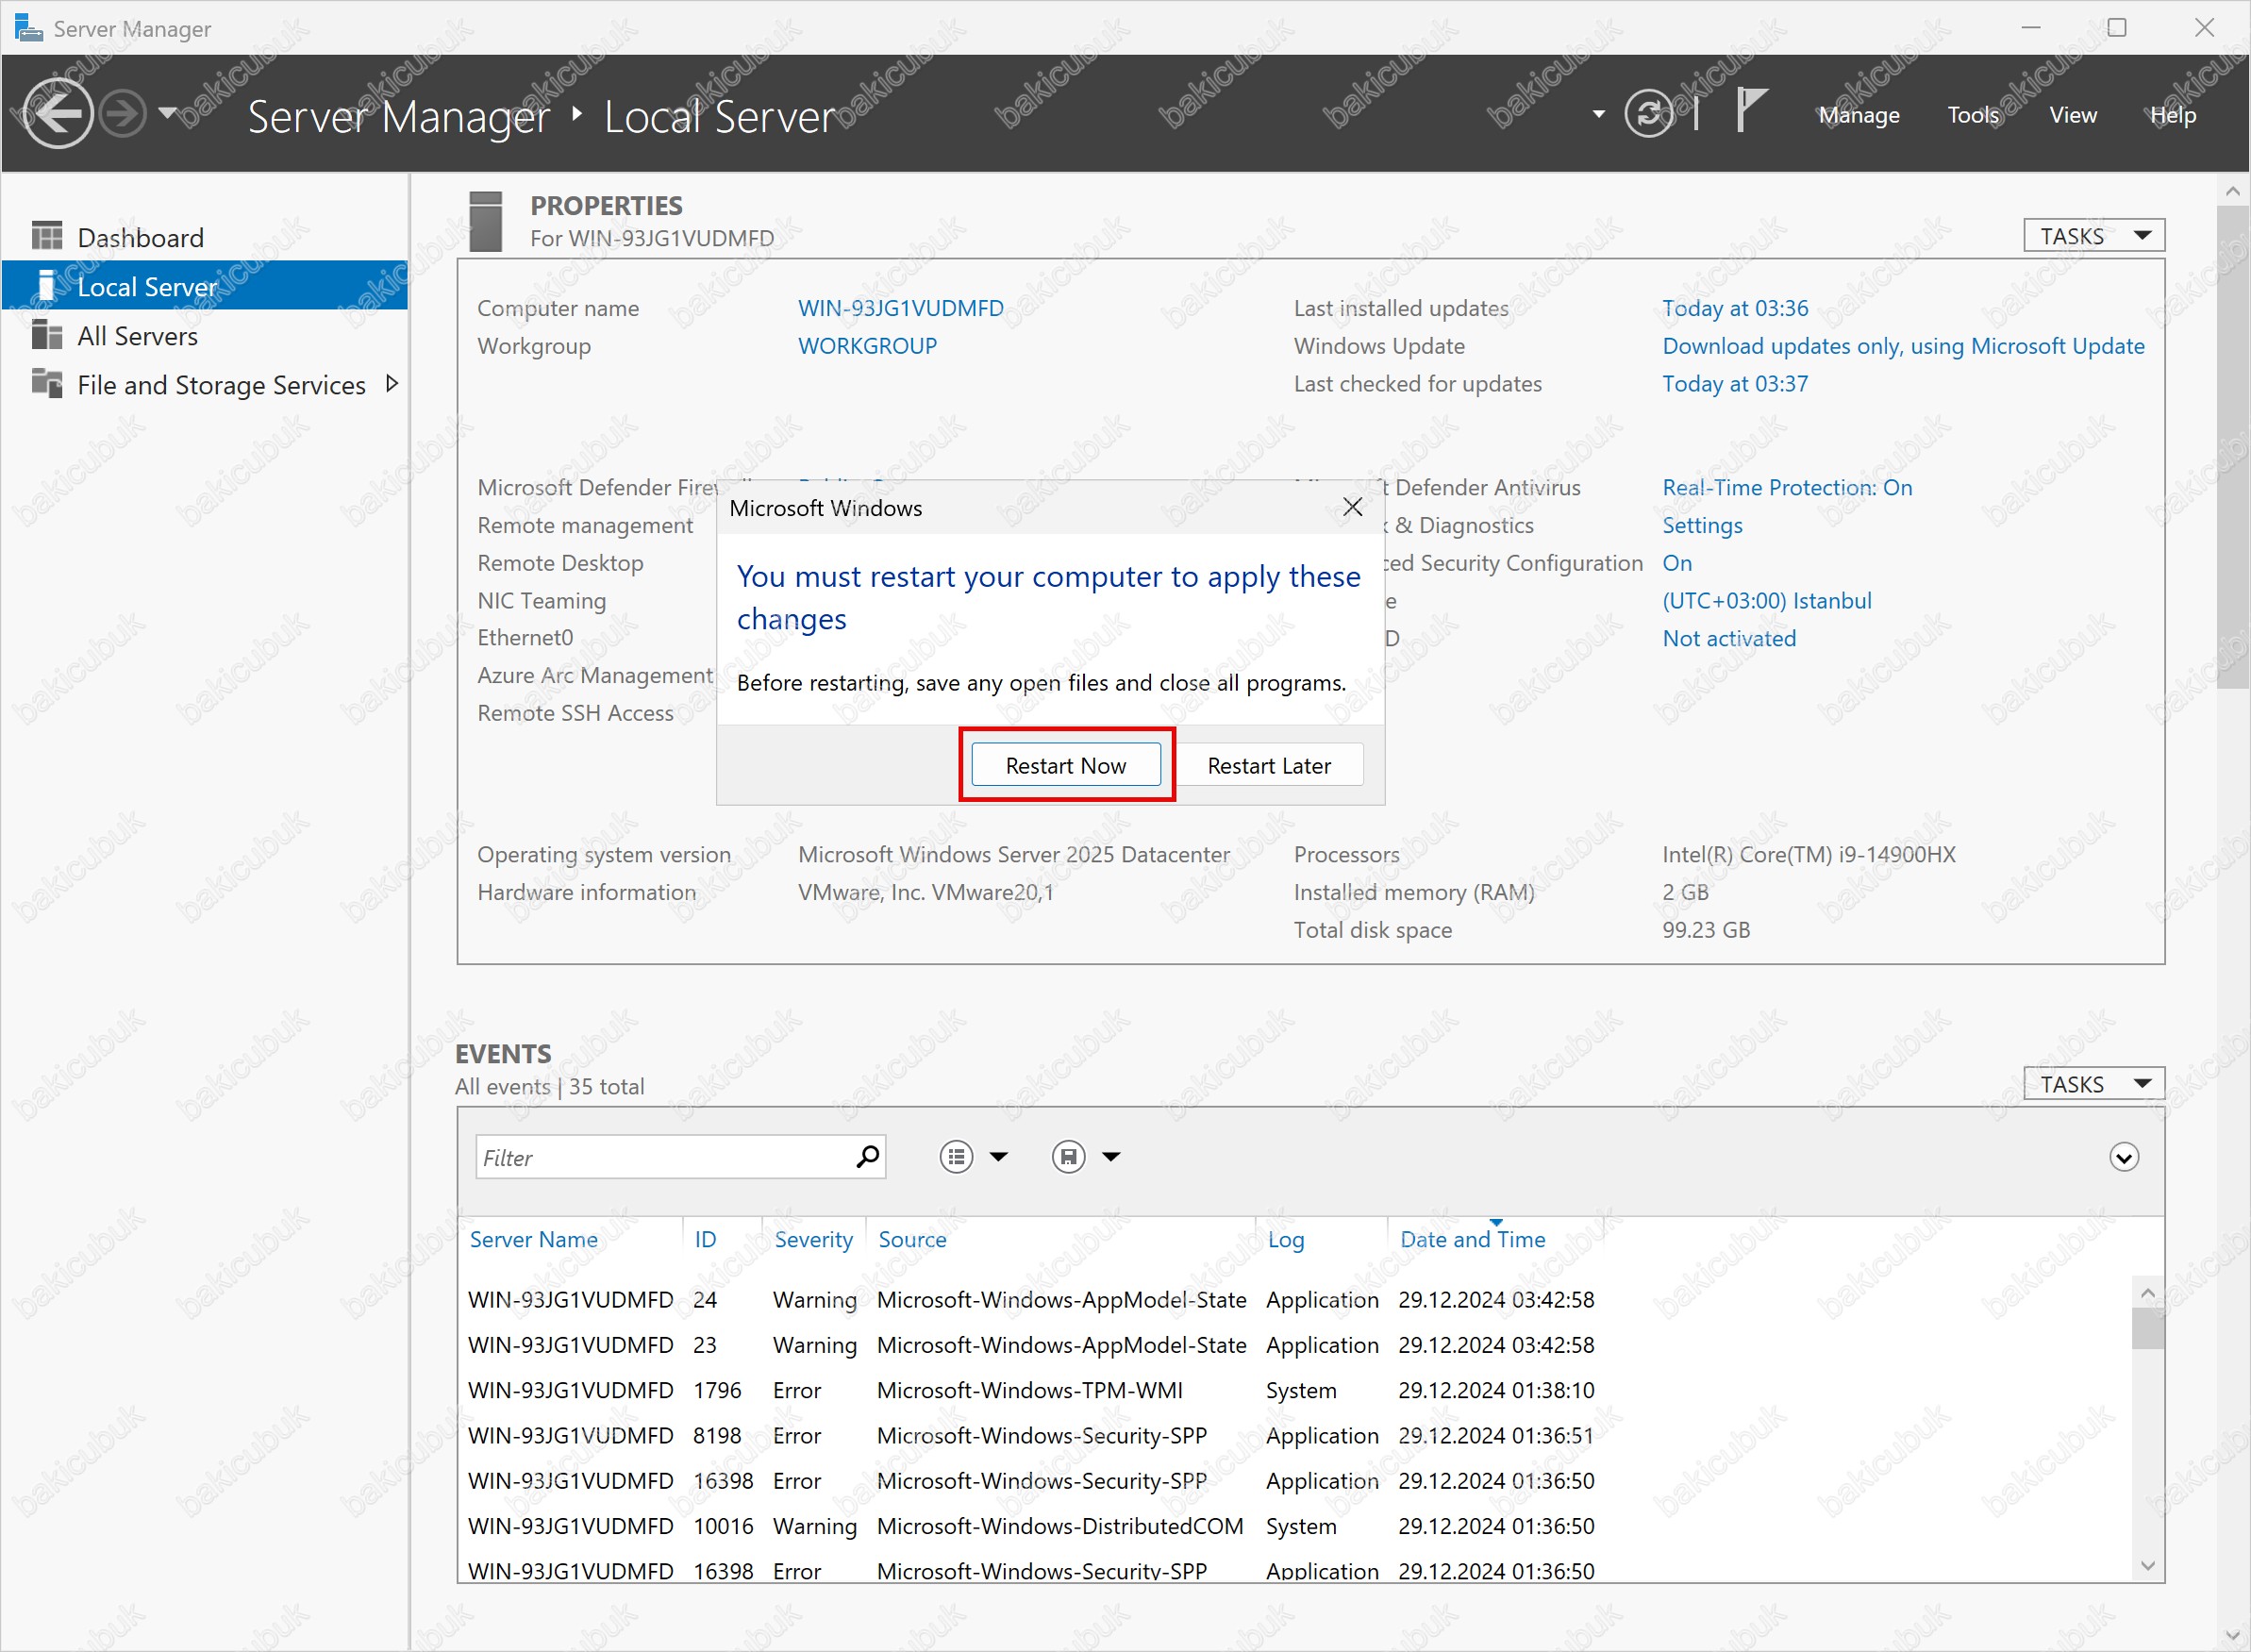
Task: Close the Microsoft Windows dialog
Action: click(1352, 507)
